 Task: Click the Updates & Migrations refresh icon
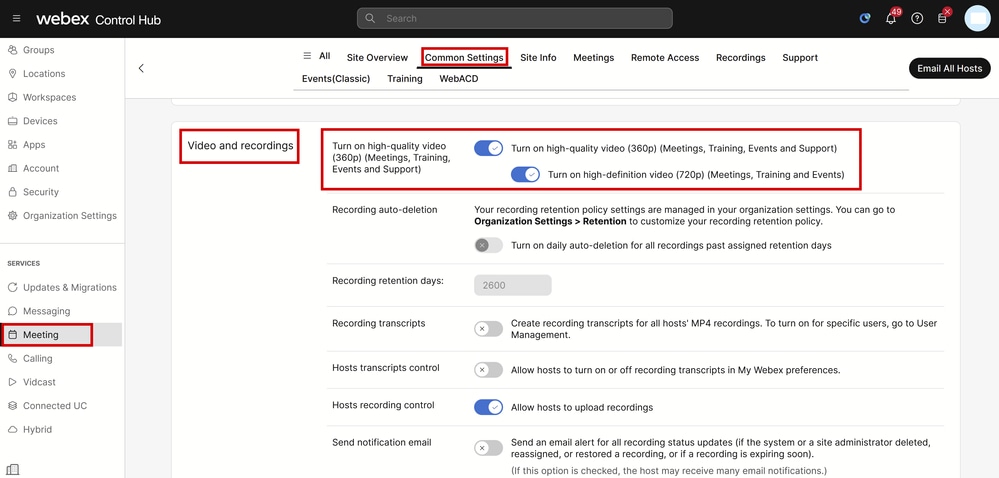12,287
